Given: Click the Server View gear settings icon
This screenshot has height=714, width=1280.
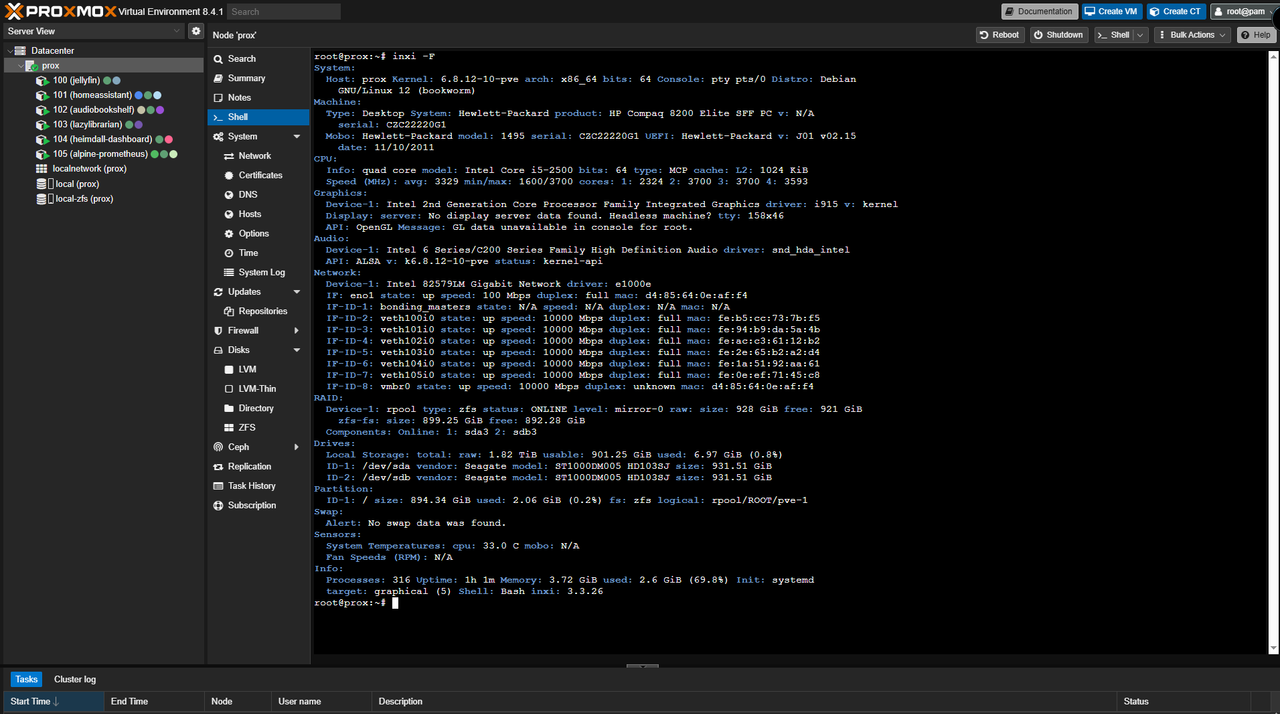Looking at the screenshot, I should (x=196, y=31).
